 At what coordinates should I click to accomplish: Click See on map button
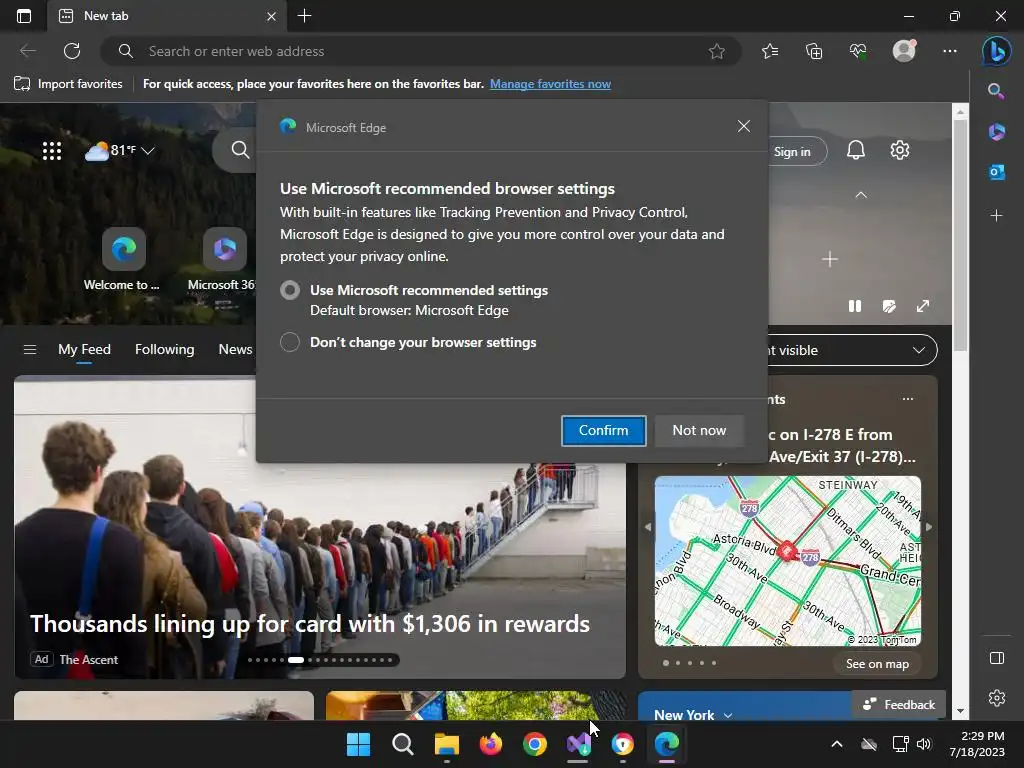pyautogui.click(x=877, y=664)
